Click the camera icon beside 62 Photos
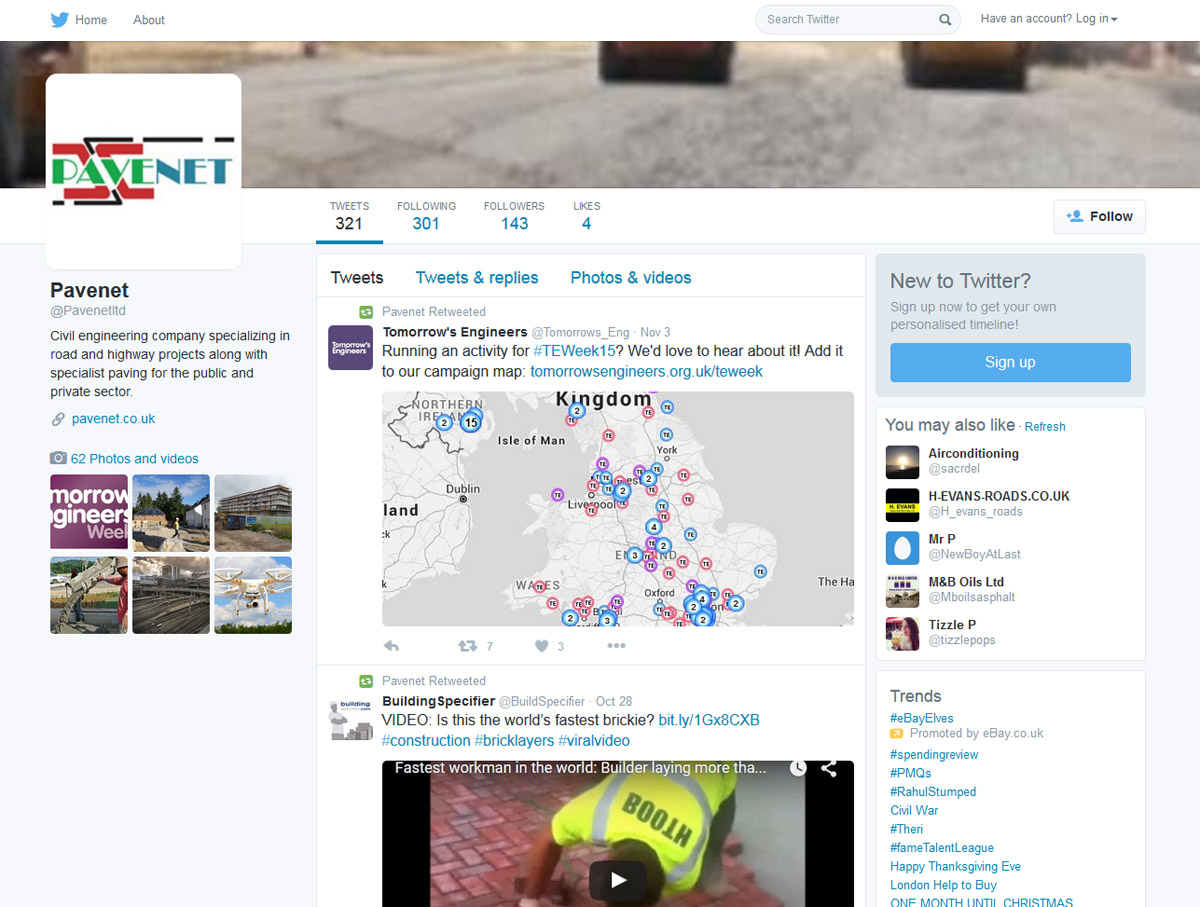 pos(59,458)
